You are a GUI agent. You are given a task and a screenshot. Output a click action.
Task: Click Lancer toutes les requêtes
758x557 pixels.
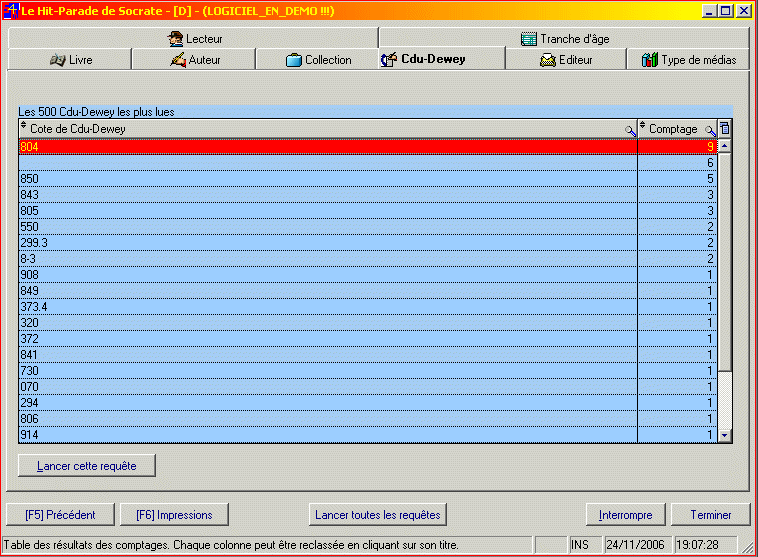click(378, 515)
